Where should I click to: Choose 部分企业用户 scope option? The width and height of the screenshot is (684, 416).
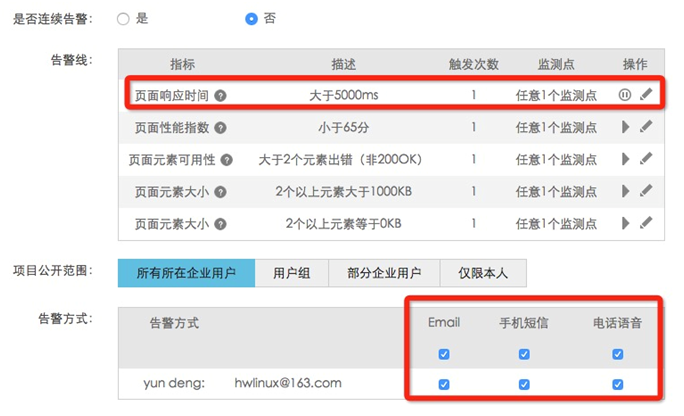click(x=385, y=272)
